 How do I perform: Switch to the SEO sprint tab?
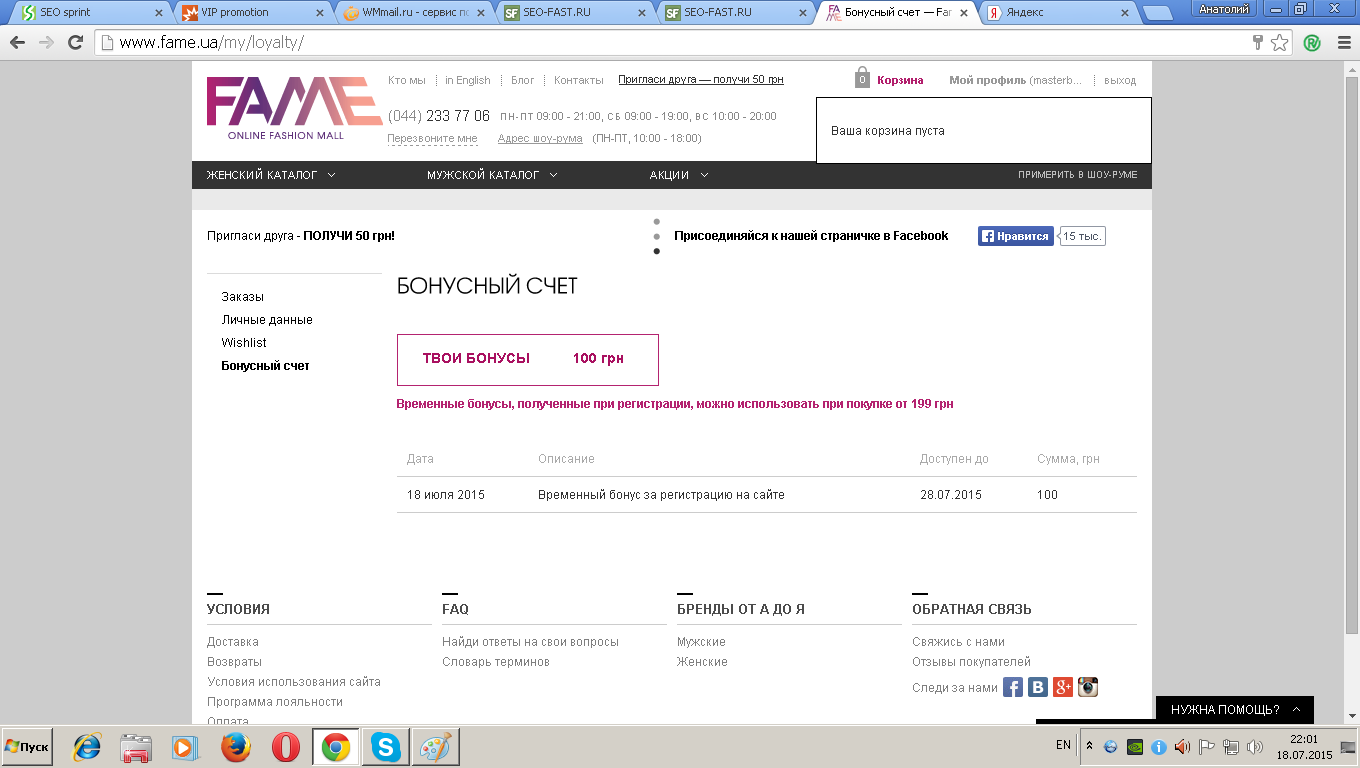(x=92, y=13)
